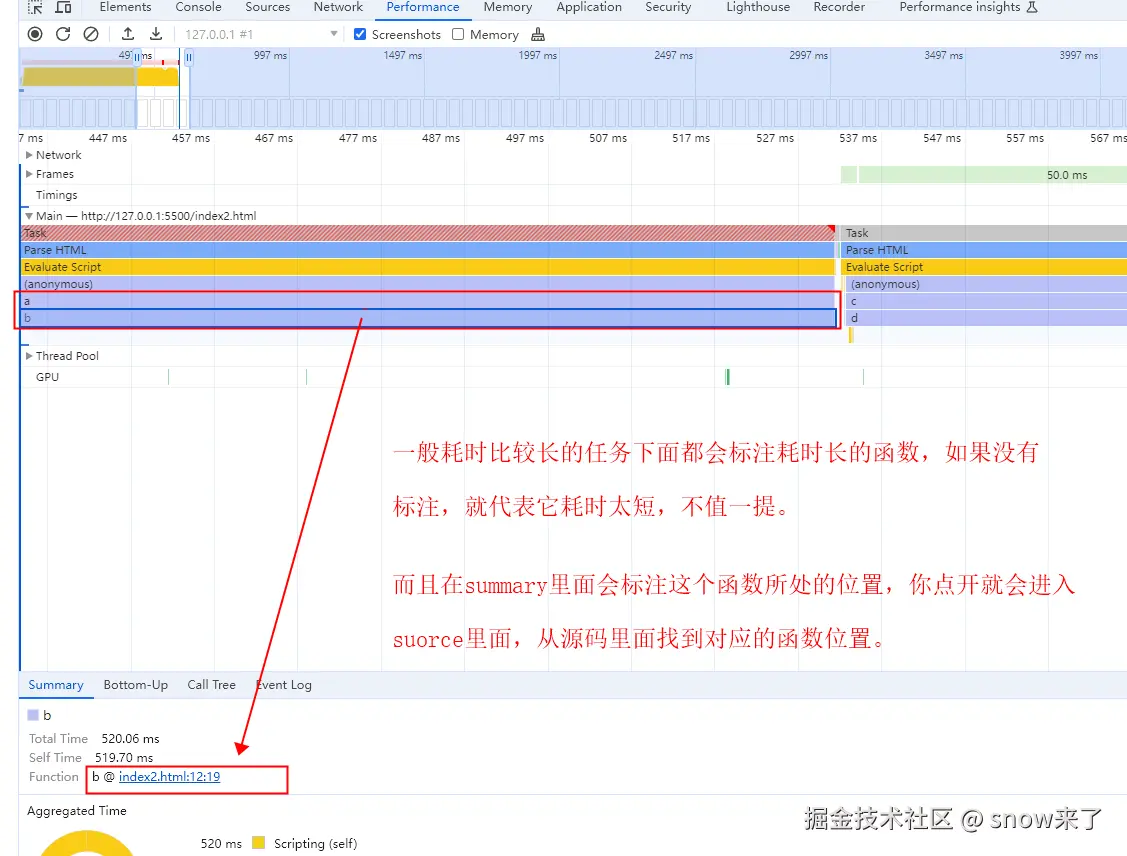
Task: Open the 127.0.0.1 #1 recording dropdown
Action: 260,34
